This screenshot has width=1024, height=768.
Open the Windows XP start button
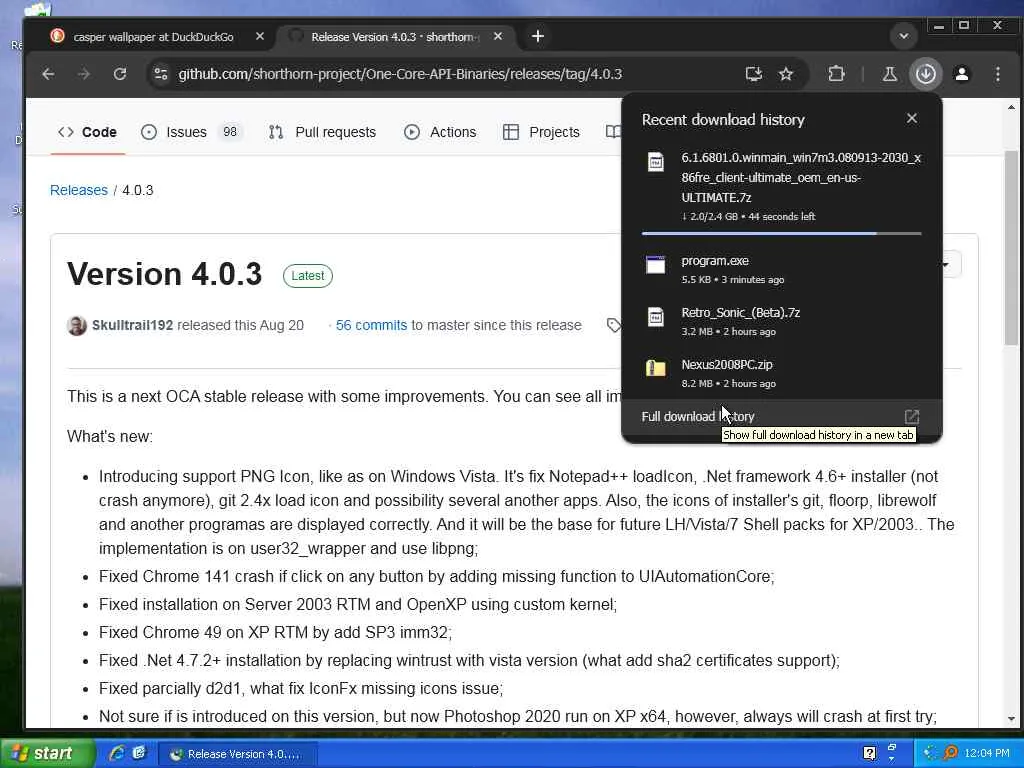46,753
